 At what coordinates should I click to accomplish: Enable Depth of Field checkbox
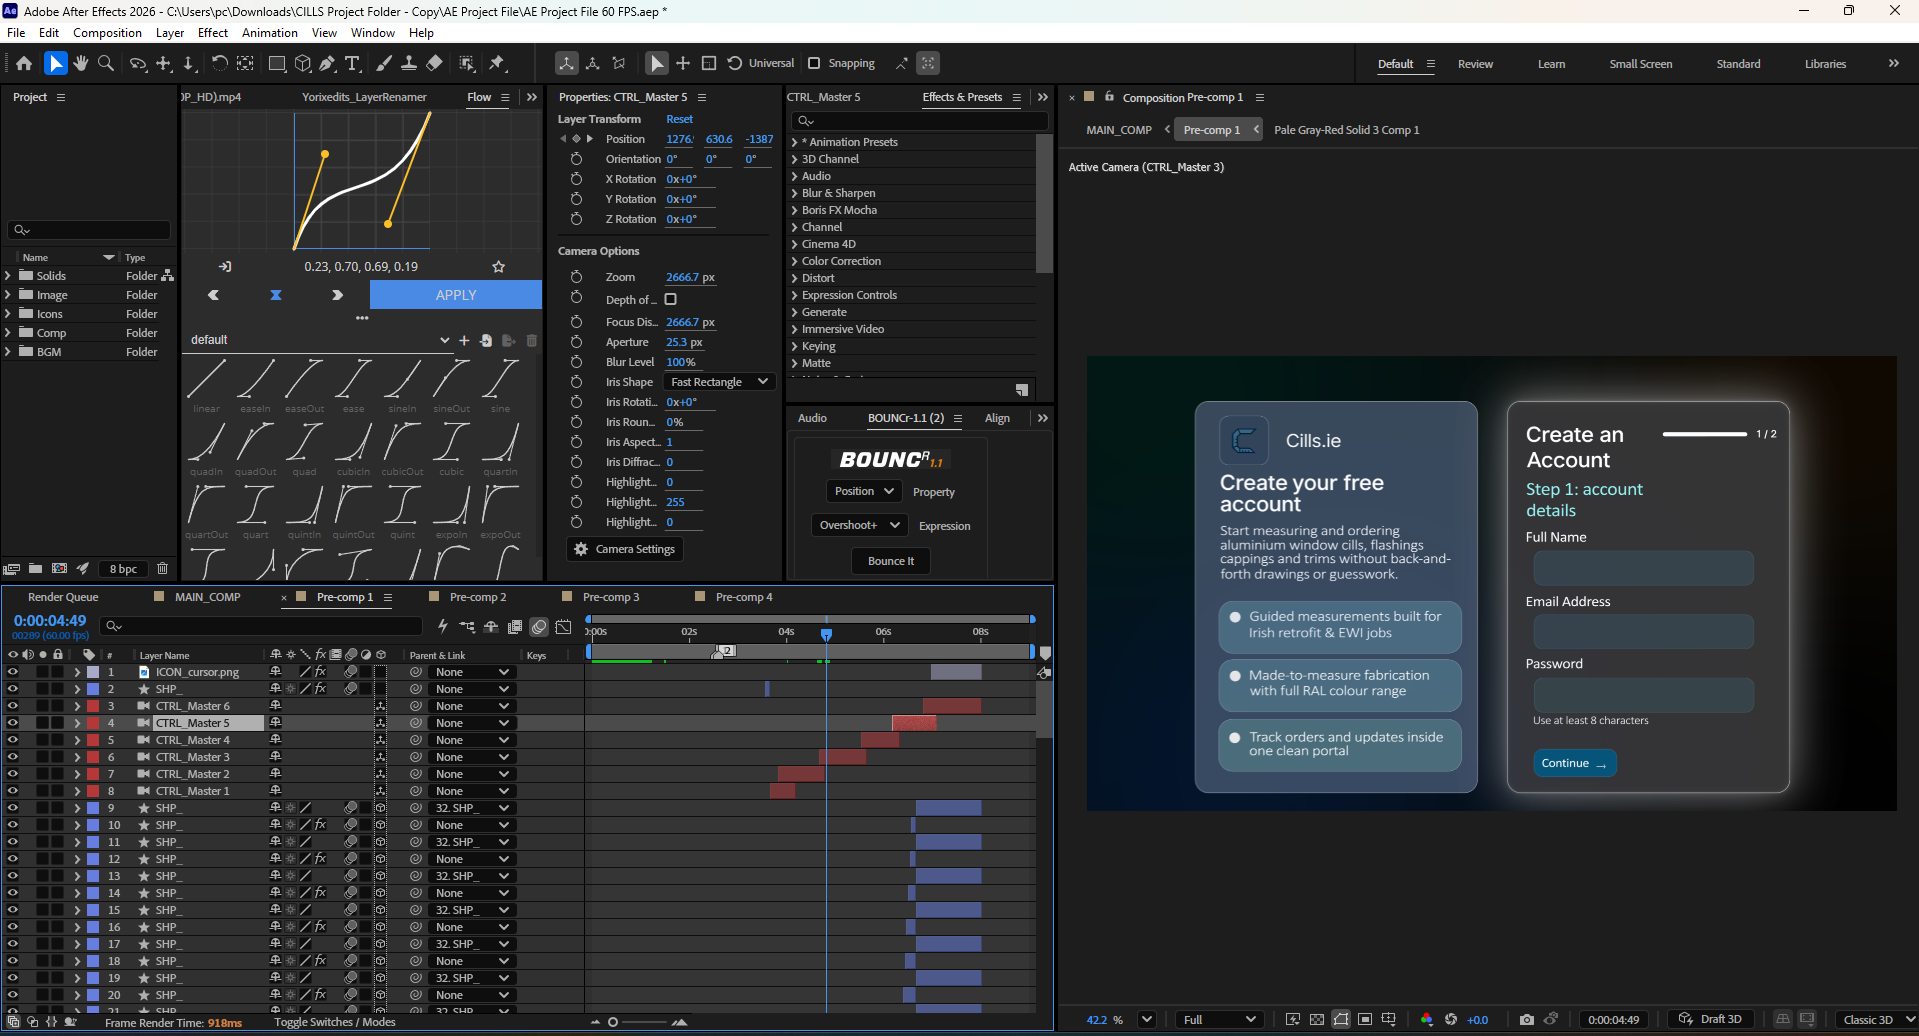[671, 299]
